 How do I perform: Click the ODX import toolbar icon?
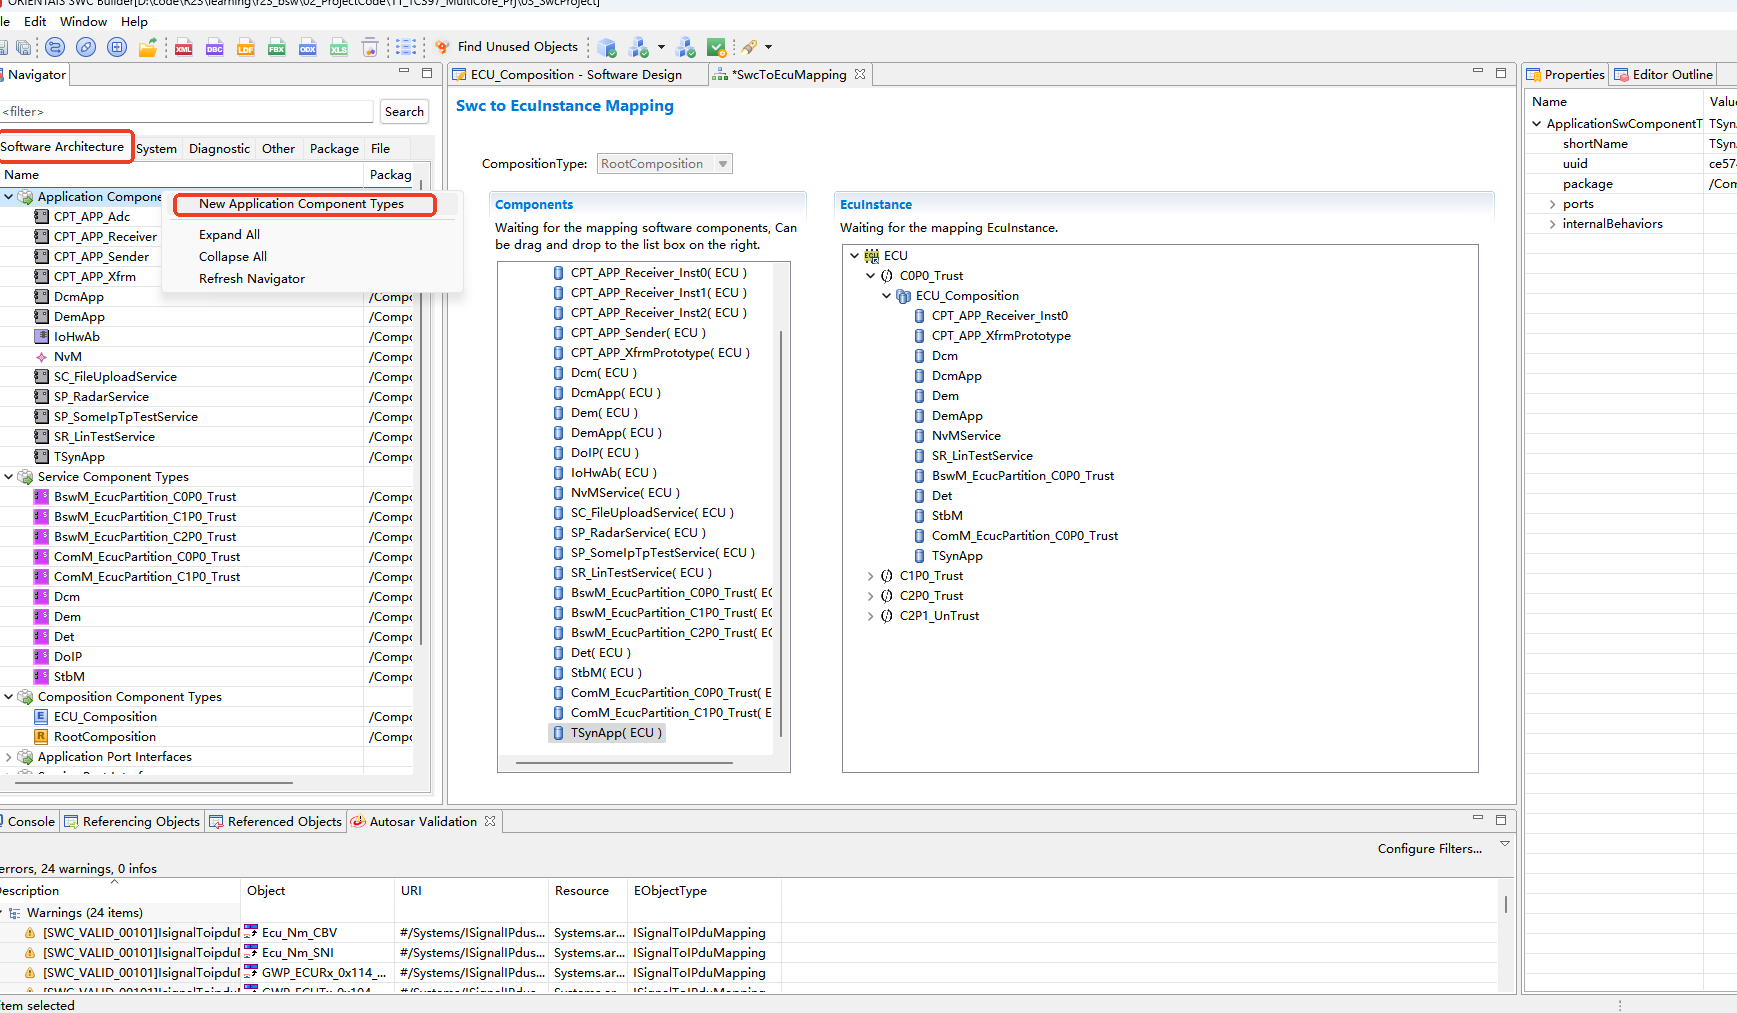[308, 47]
